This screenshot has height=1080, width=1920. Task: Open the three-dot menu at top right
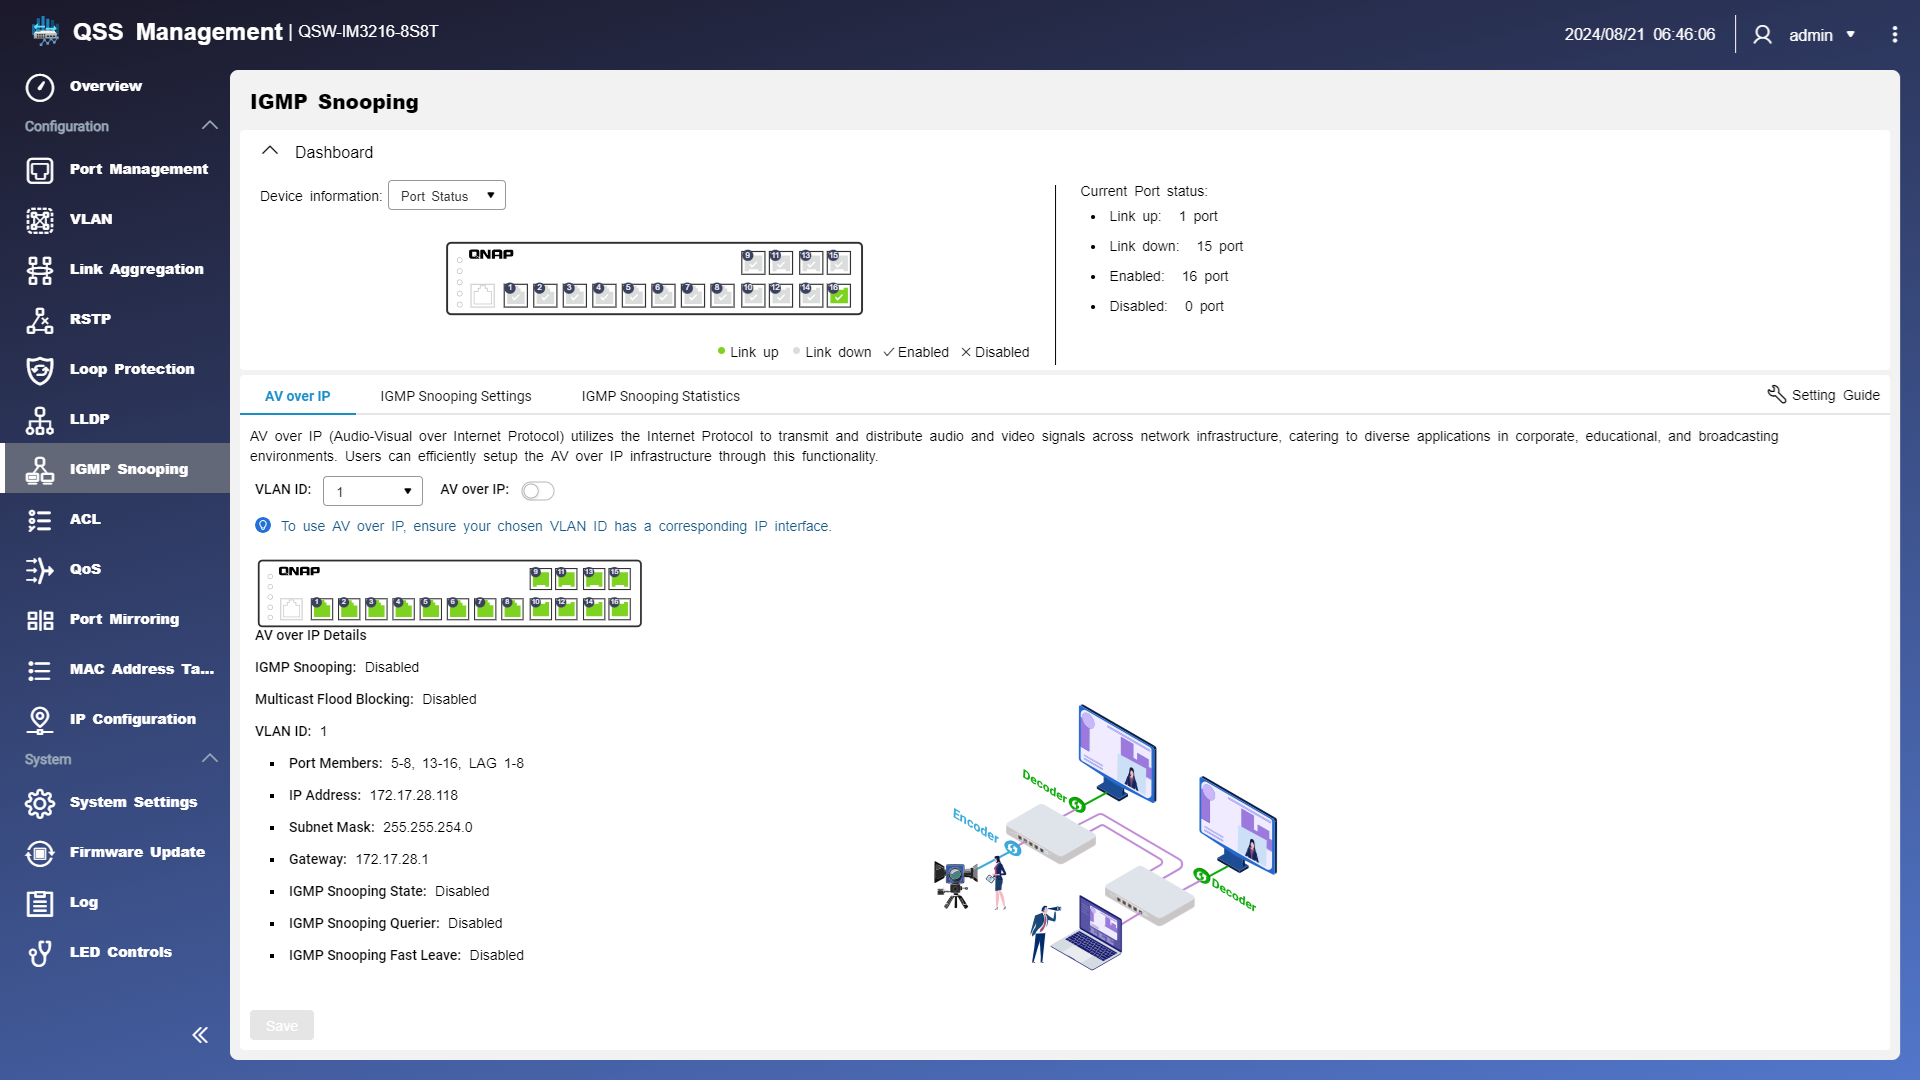[1894, 35]
